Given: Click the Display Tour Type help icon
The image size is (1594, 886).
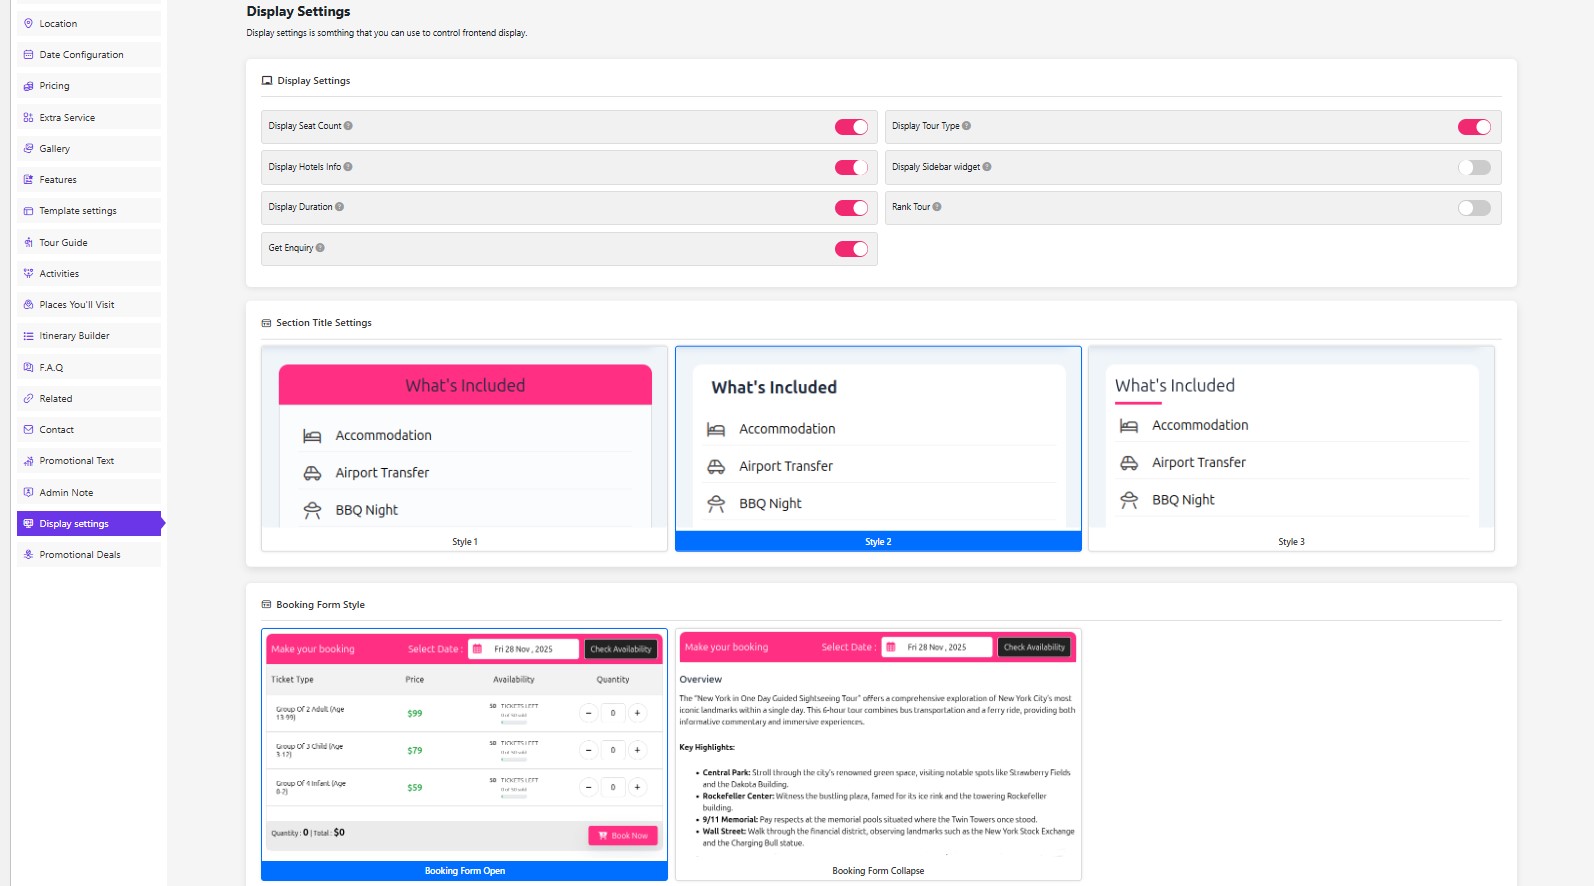Looking at the screenshot, I should coord(967,126).
